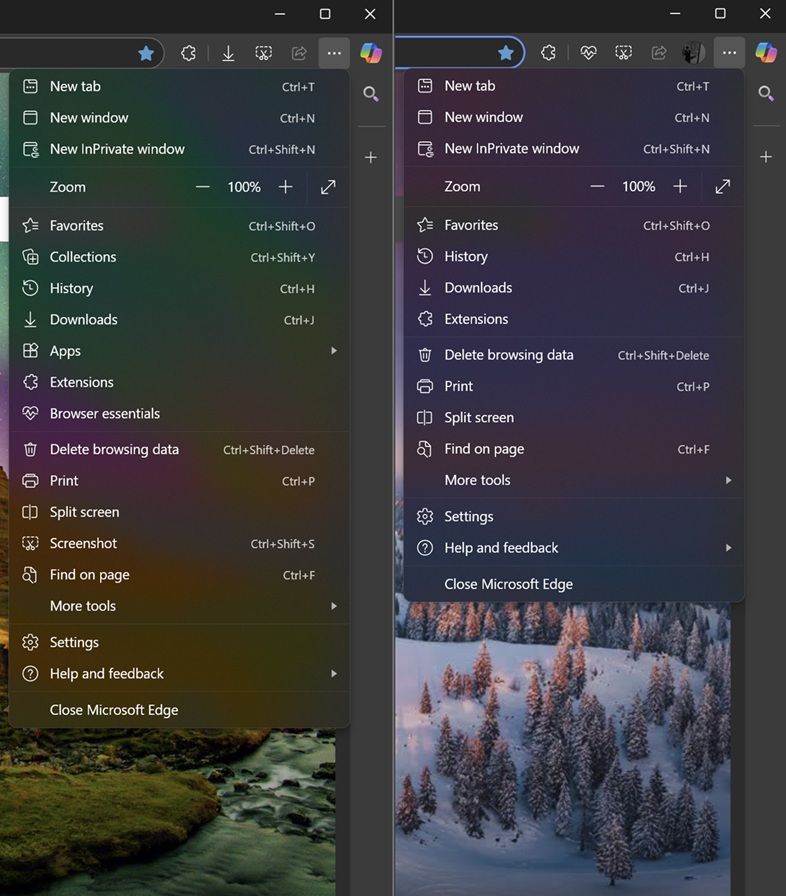Click Browser essentials heart icon in right toolbar

[588, 53]
